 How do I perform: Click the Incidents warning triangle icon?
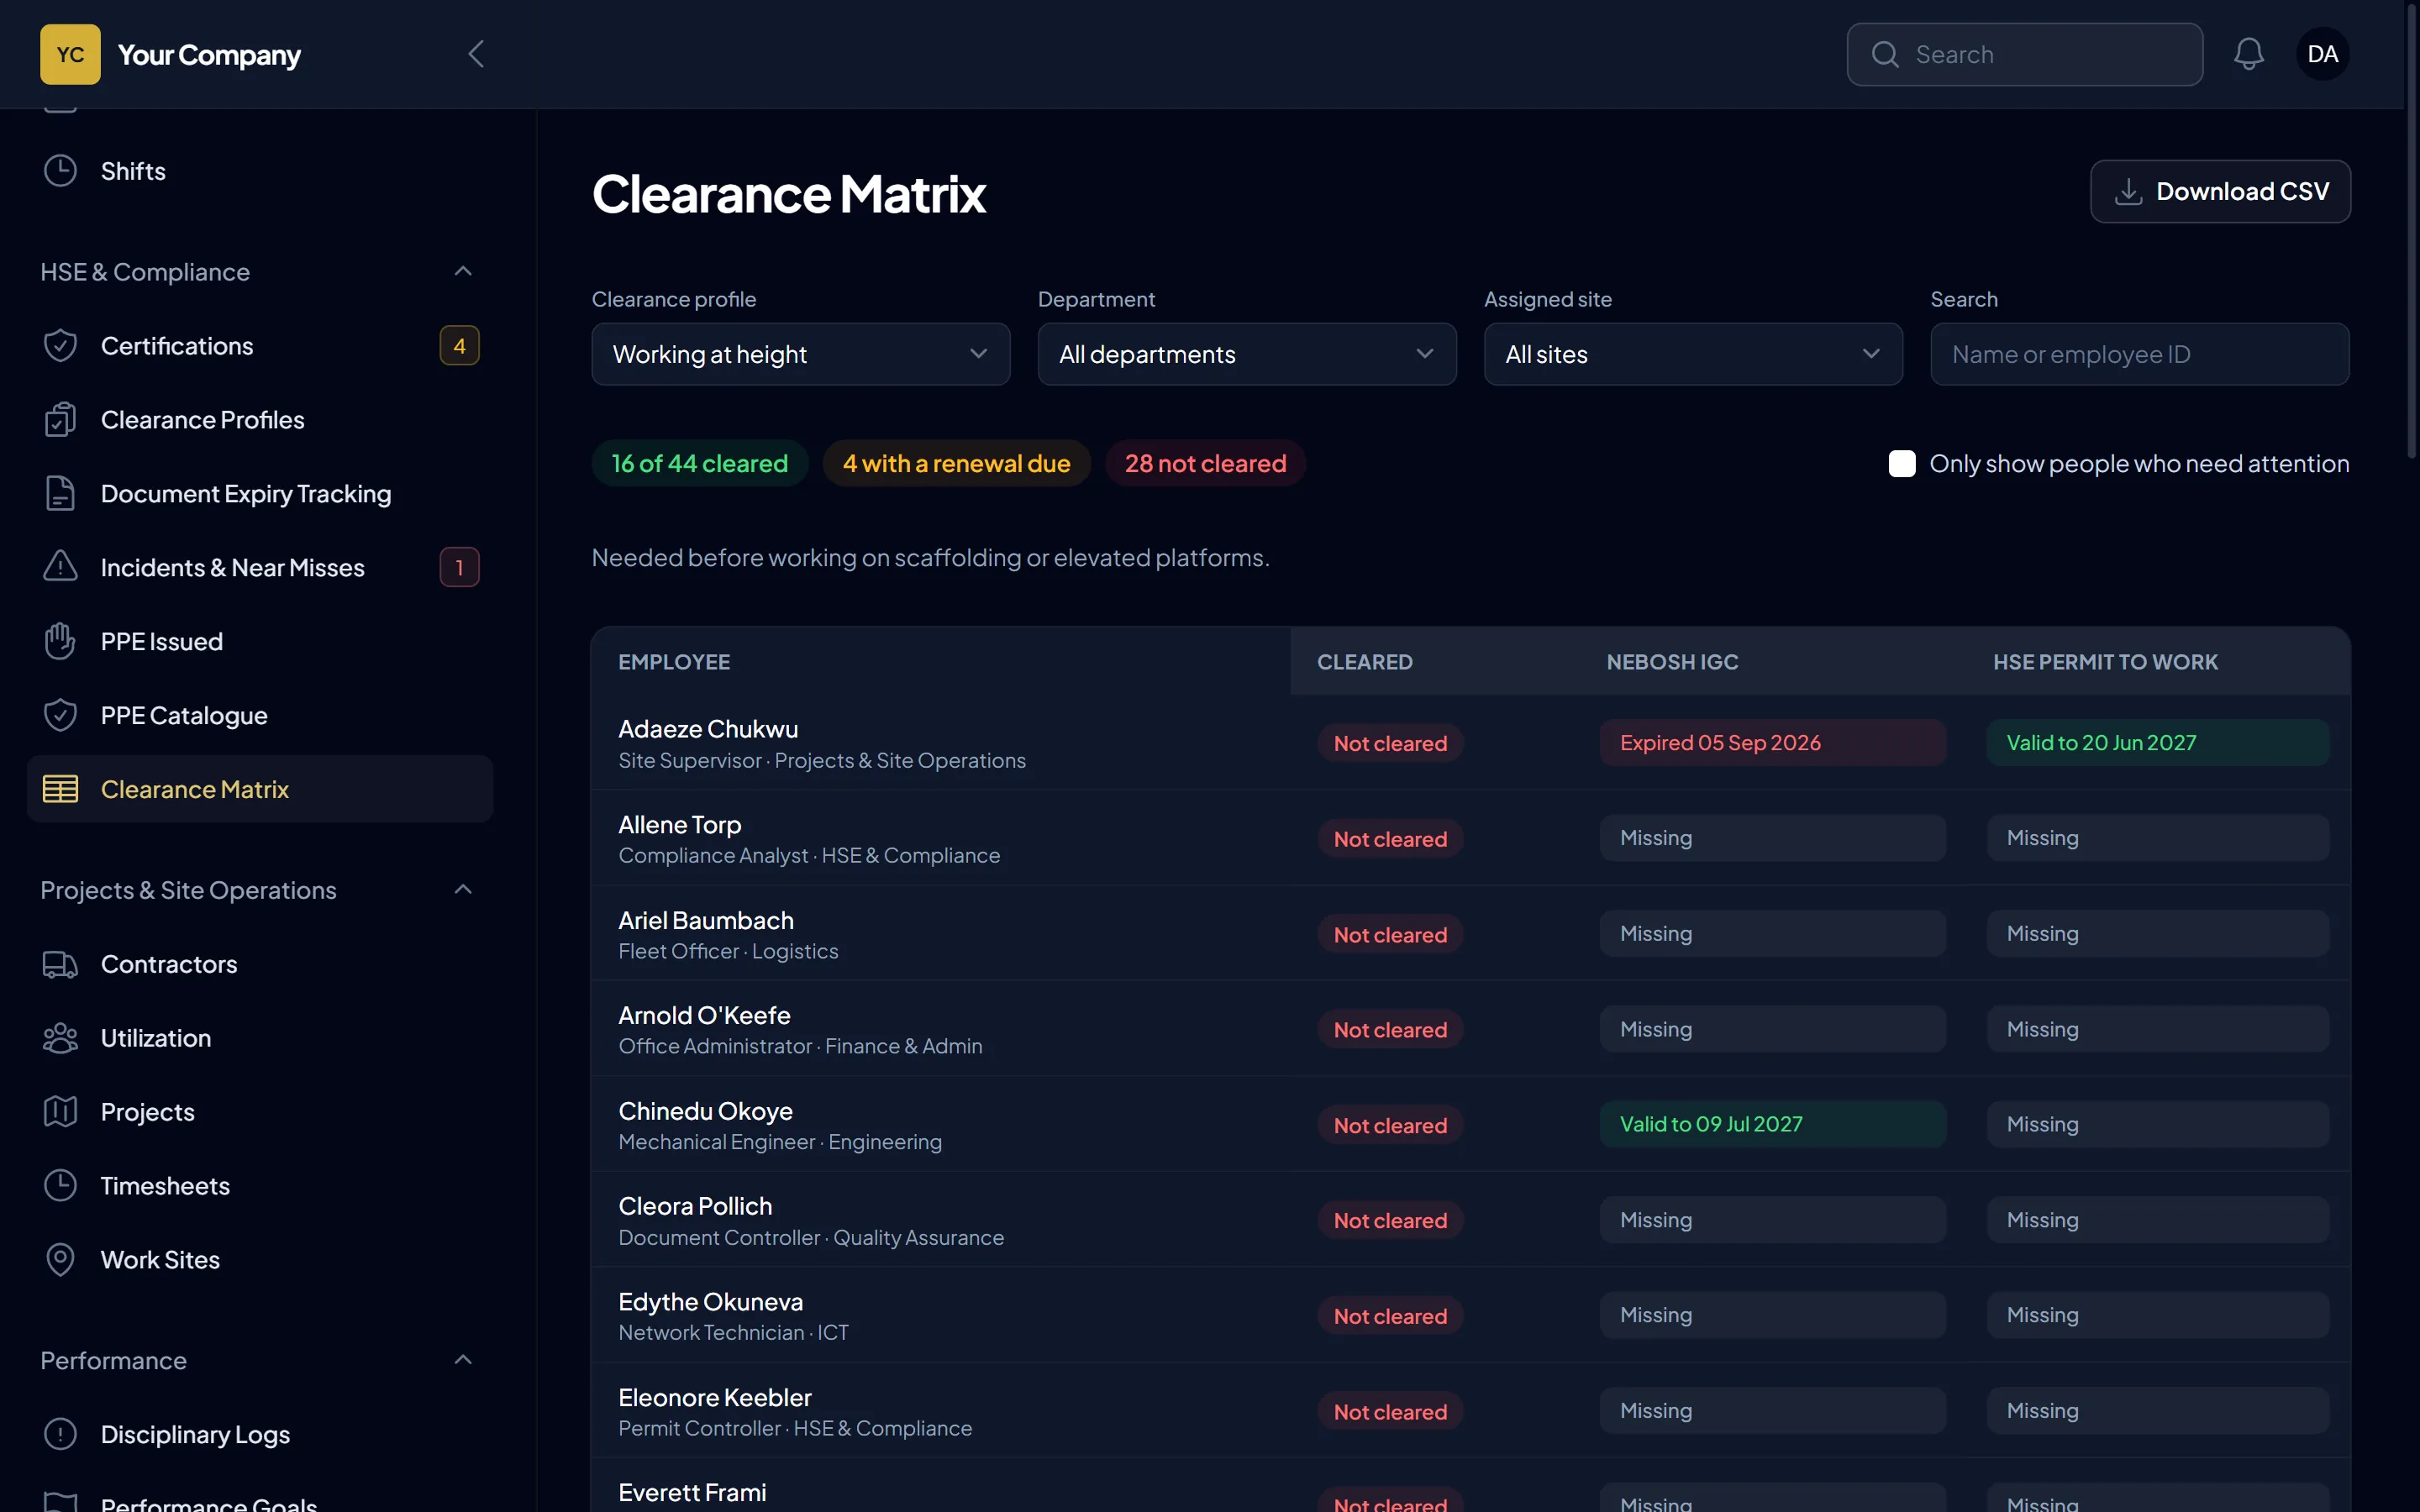(x=60, y=567)
